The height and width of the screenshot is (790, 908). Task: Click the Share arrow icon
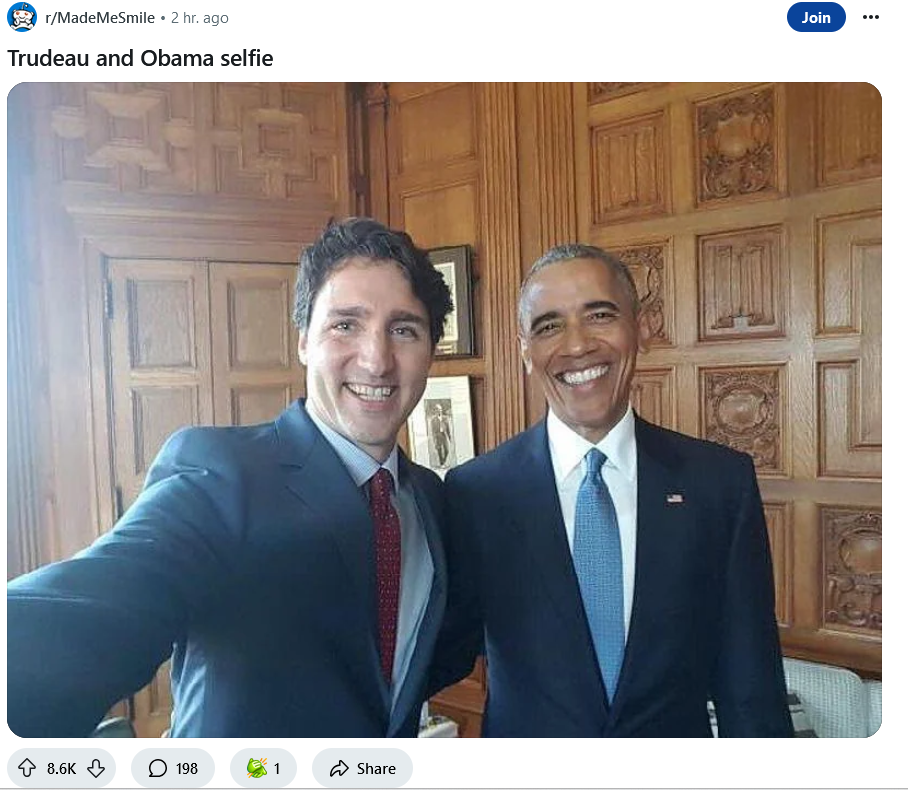click(x=339, y=768)
